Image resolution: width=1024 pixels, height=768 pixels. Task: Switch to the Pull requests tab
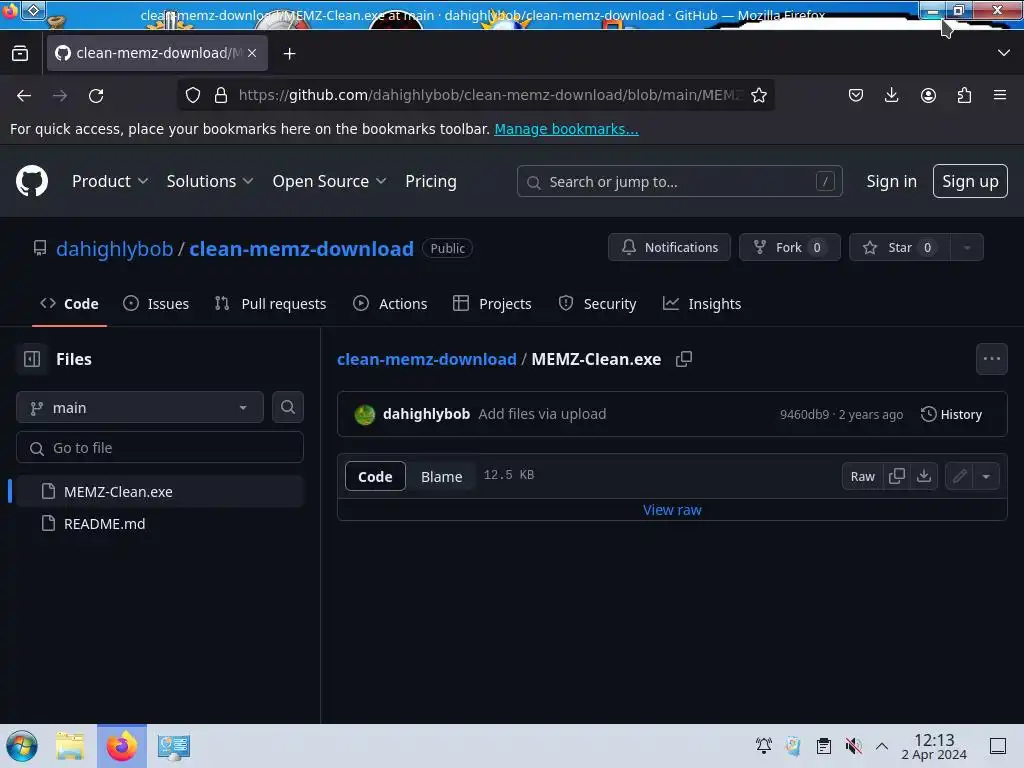click(x=270, y=304)
